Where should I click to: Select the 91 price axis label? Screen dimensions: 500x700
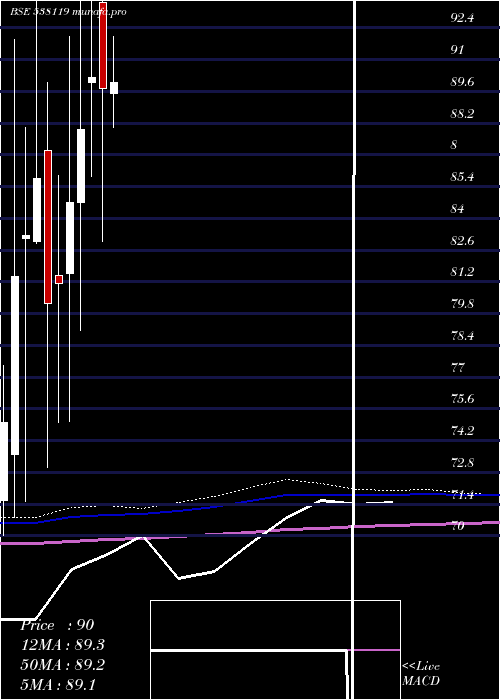click(x=457, y=50)
